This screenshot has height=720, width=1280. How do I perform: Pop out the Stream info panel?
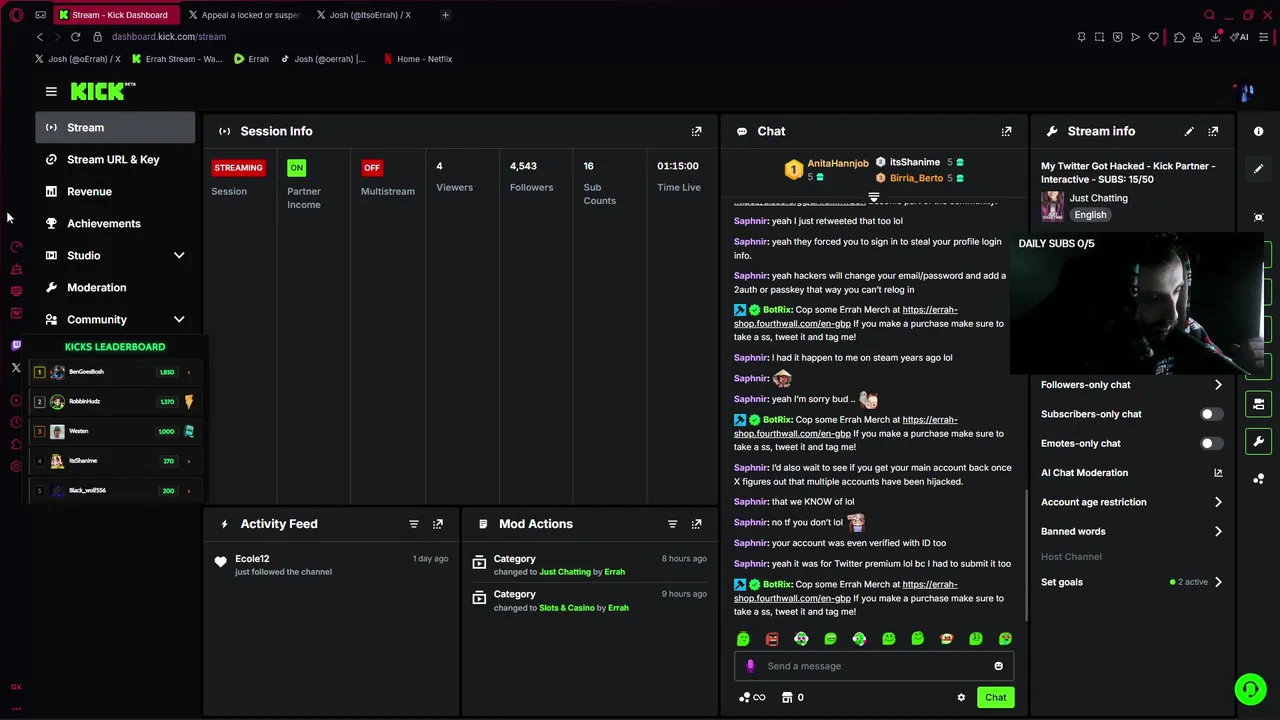pos(1213,131)
